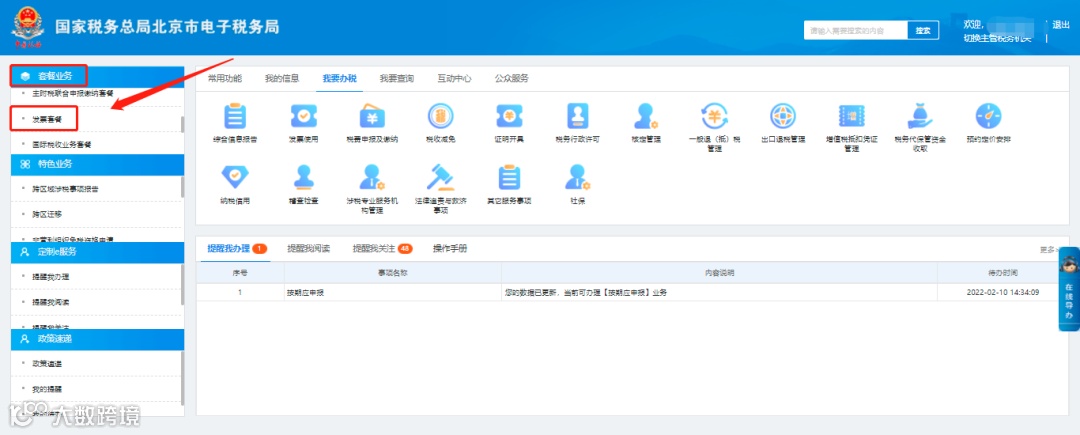Select 提醒我阅读 reminder tab
The height and width of the screenshot is (435, 1080).
tap(309, 248)
